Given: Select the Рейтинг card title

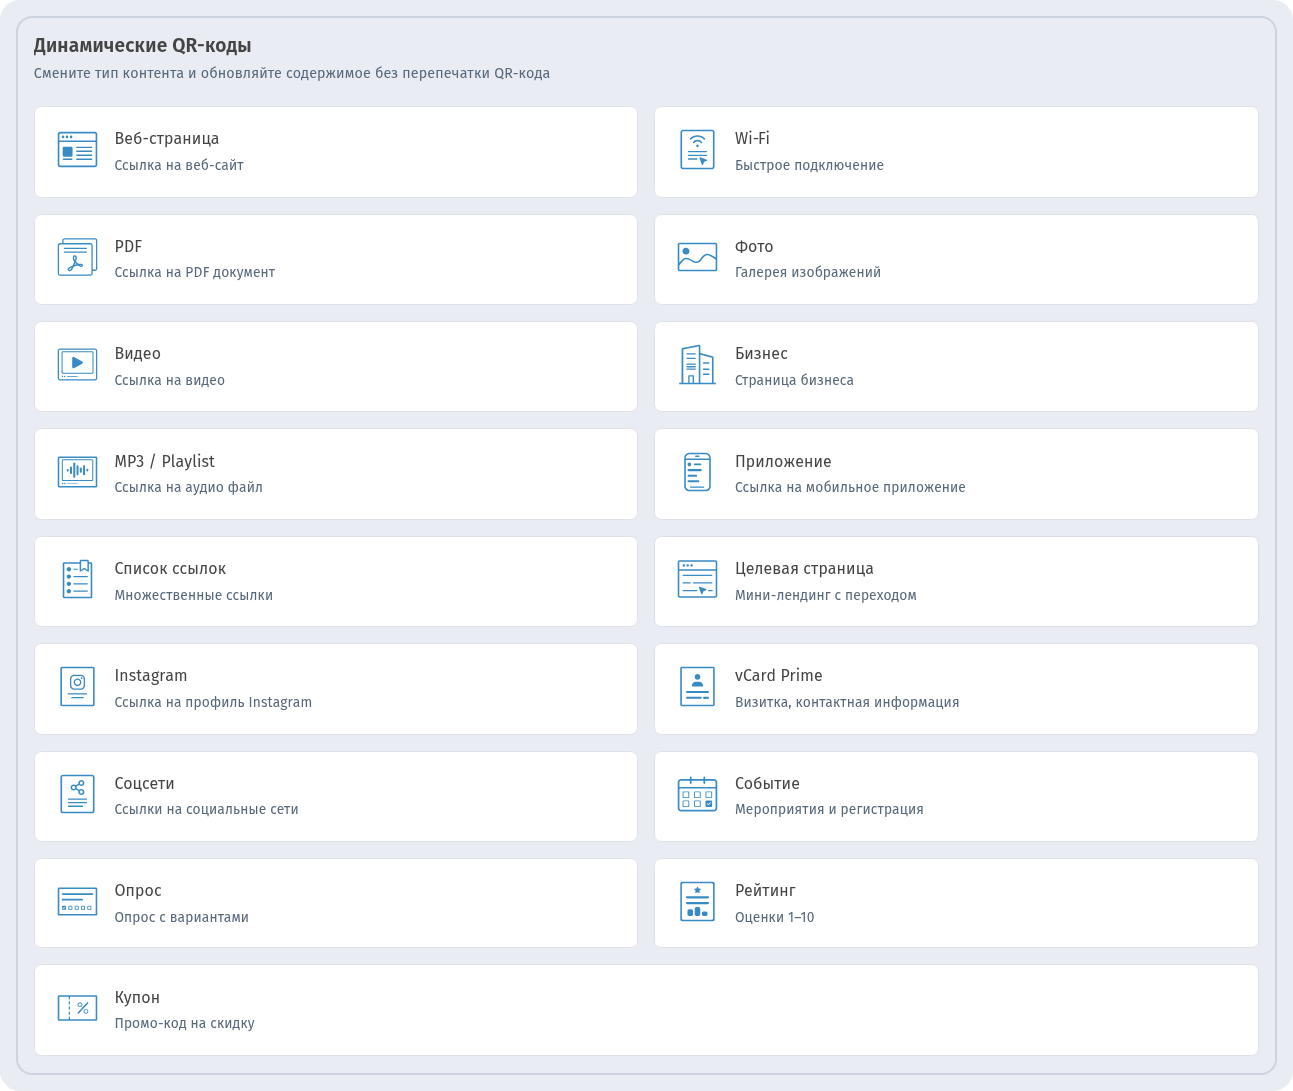Looking at the screenshot, I should 765,891.
